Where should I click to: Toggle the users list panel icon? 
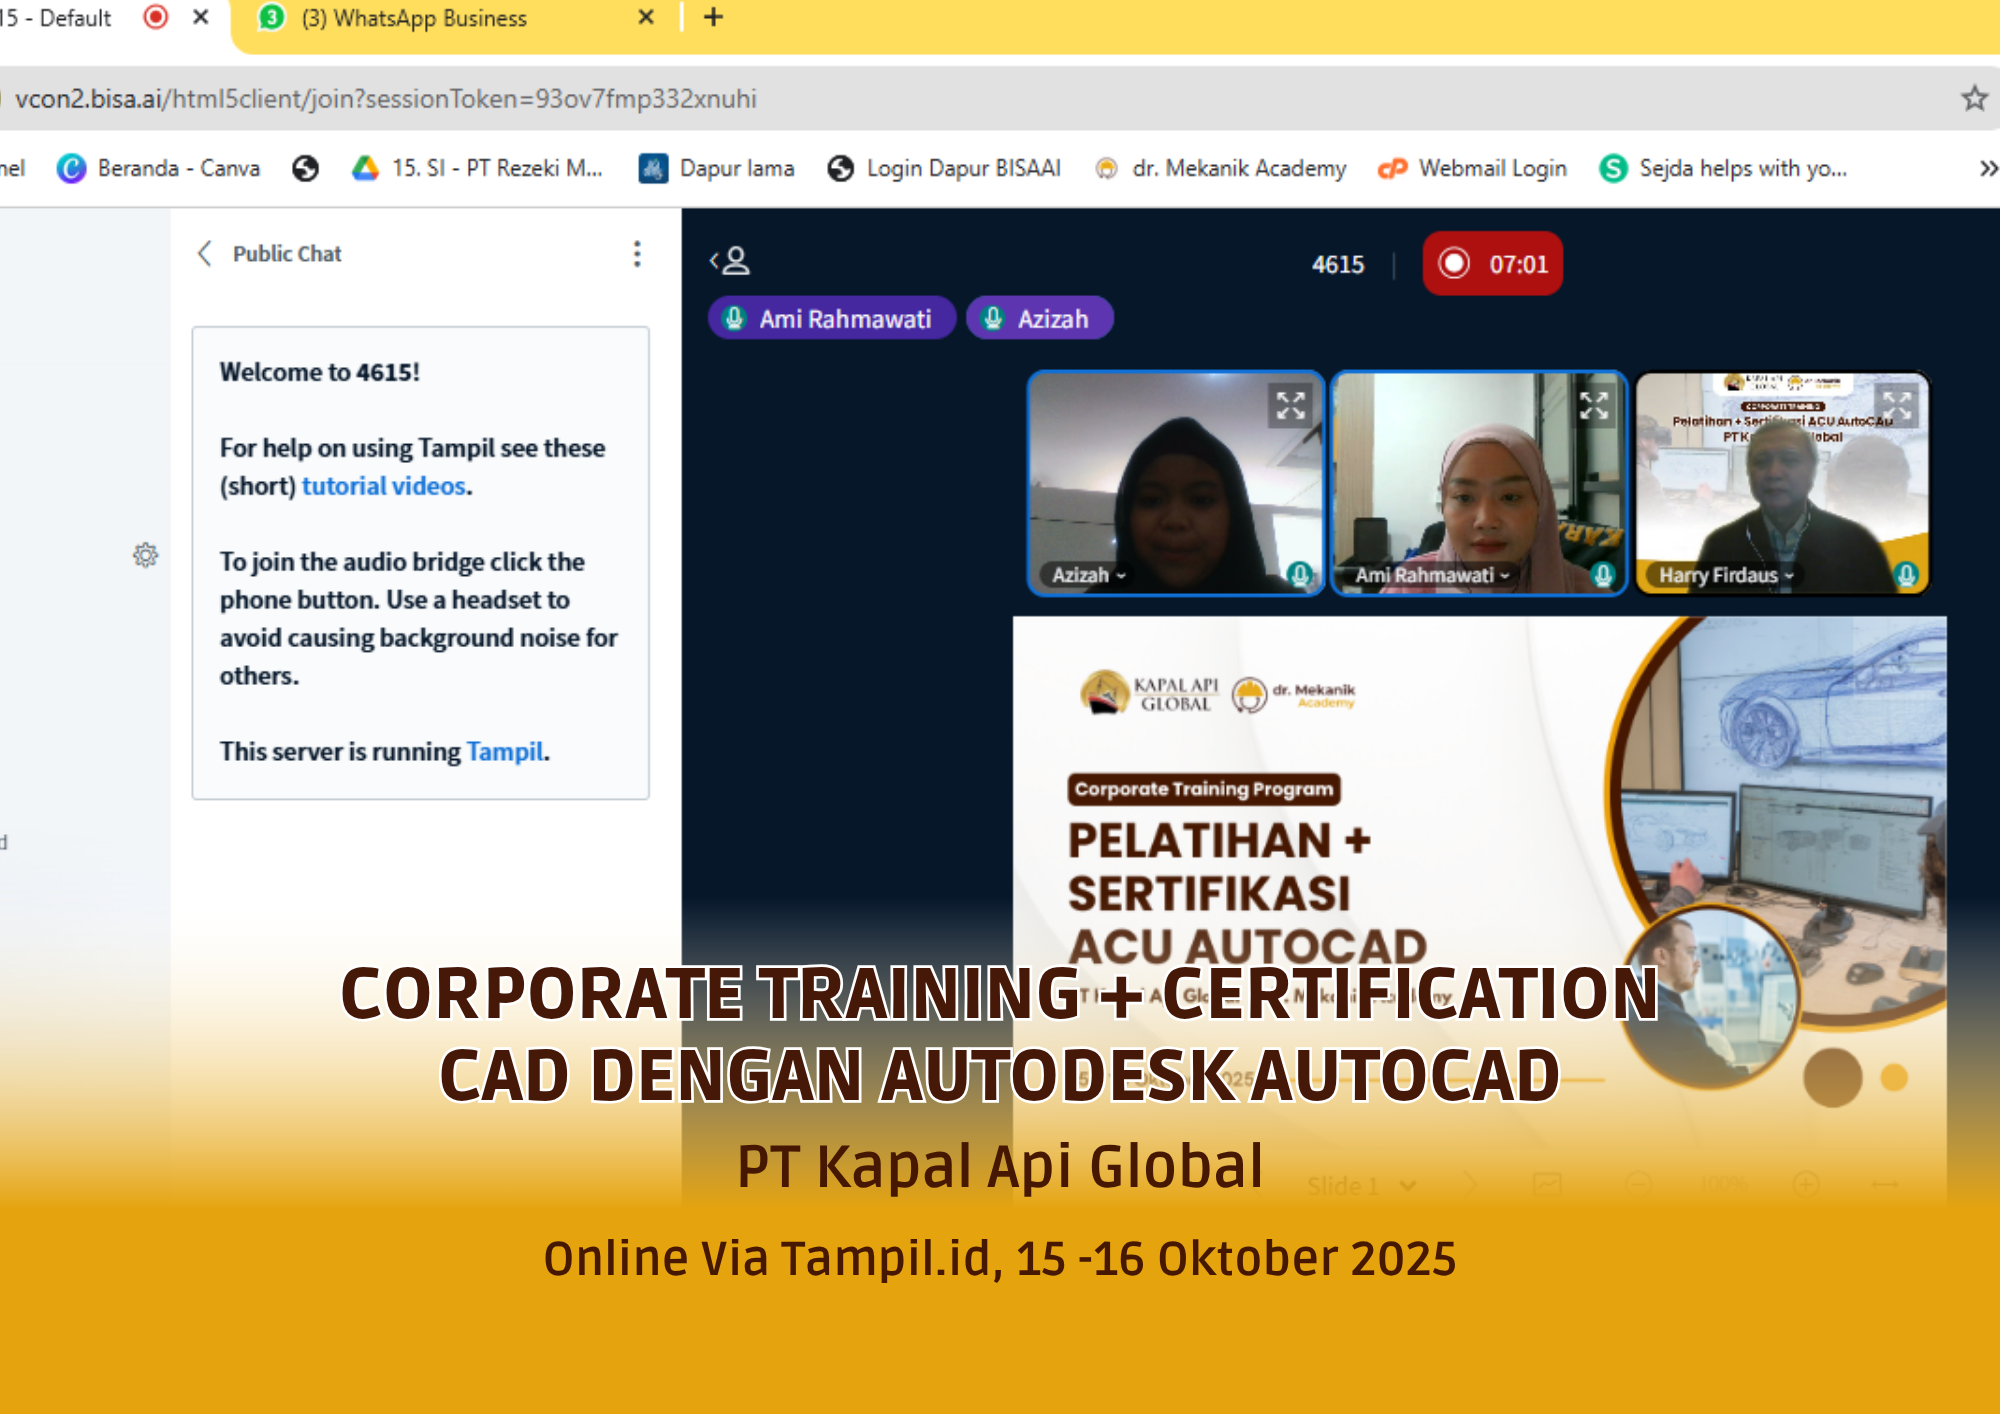tap(731, 262)
